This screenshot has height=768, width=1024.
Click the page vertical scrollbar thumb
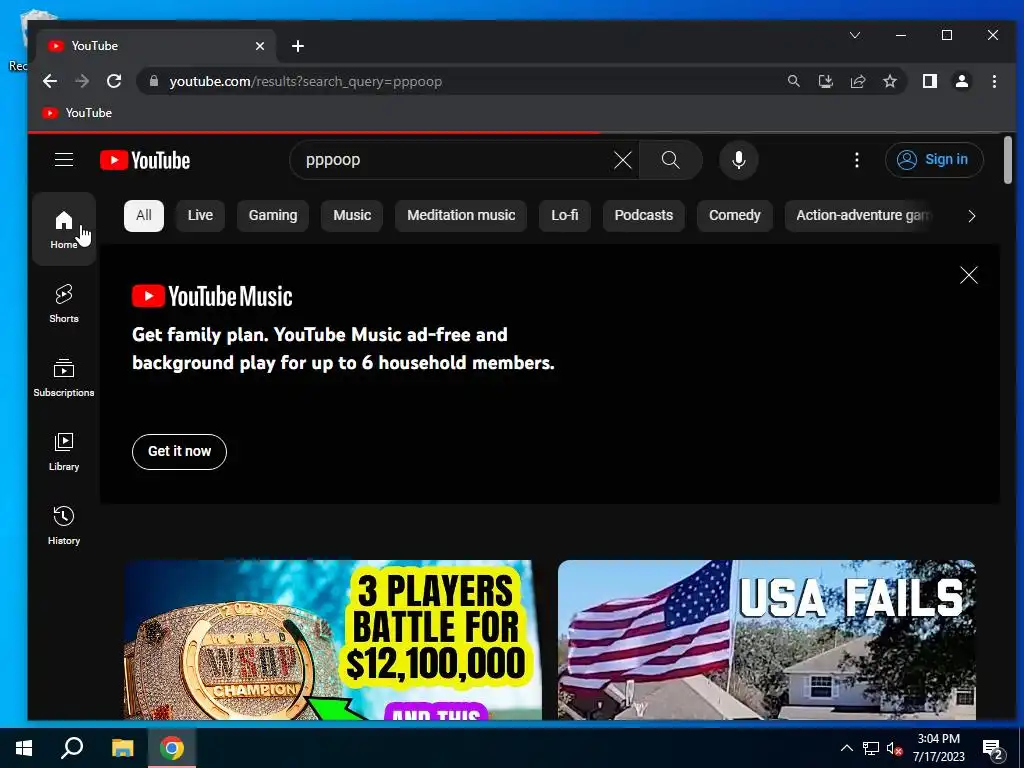[x=1008, y=160]
